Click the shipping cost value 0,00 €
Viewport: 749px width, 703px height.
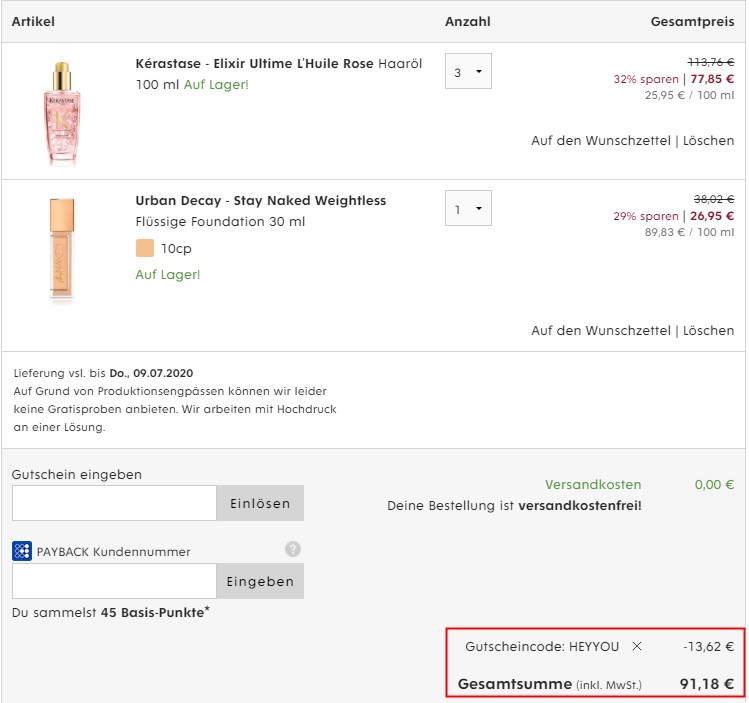pos(714,485)
